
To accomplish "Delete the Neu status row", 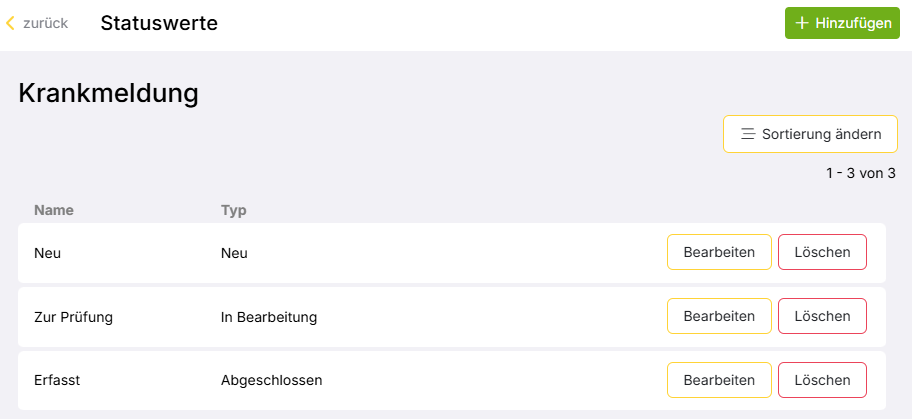I will [822, 252].
